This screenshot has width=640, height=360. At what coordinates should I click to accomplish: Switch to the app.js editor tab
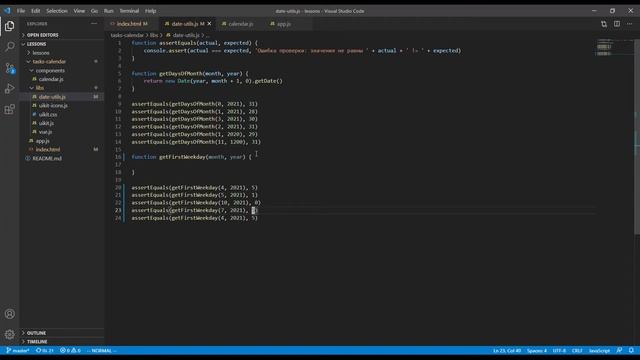pos(284,24)
